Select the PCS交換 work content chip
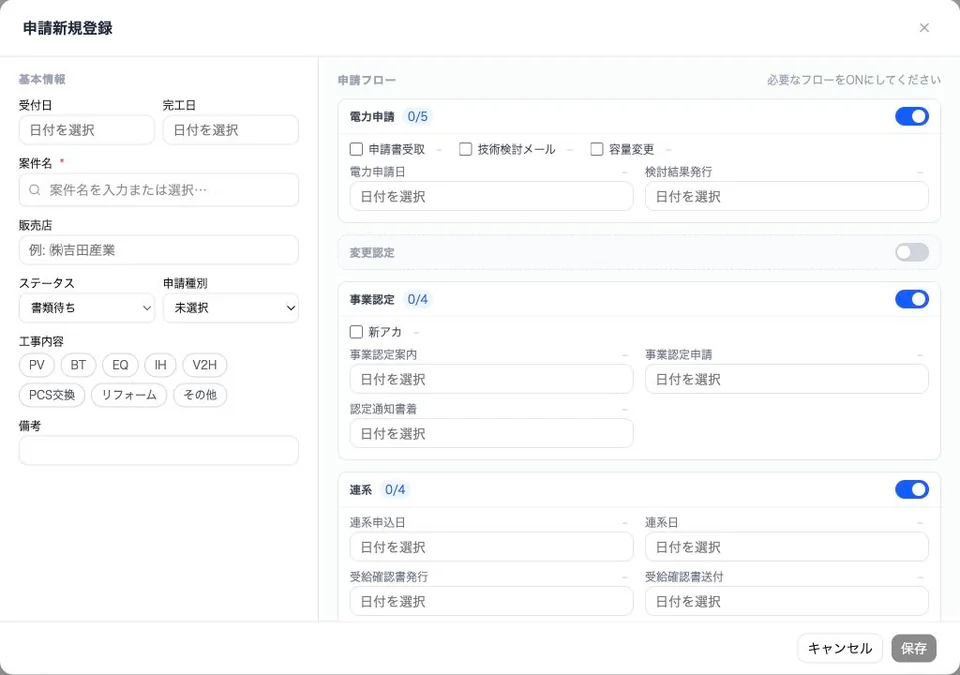This screenshot has height=675, width=960. pyautogui.click(x=52, y=395)
